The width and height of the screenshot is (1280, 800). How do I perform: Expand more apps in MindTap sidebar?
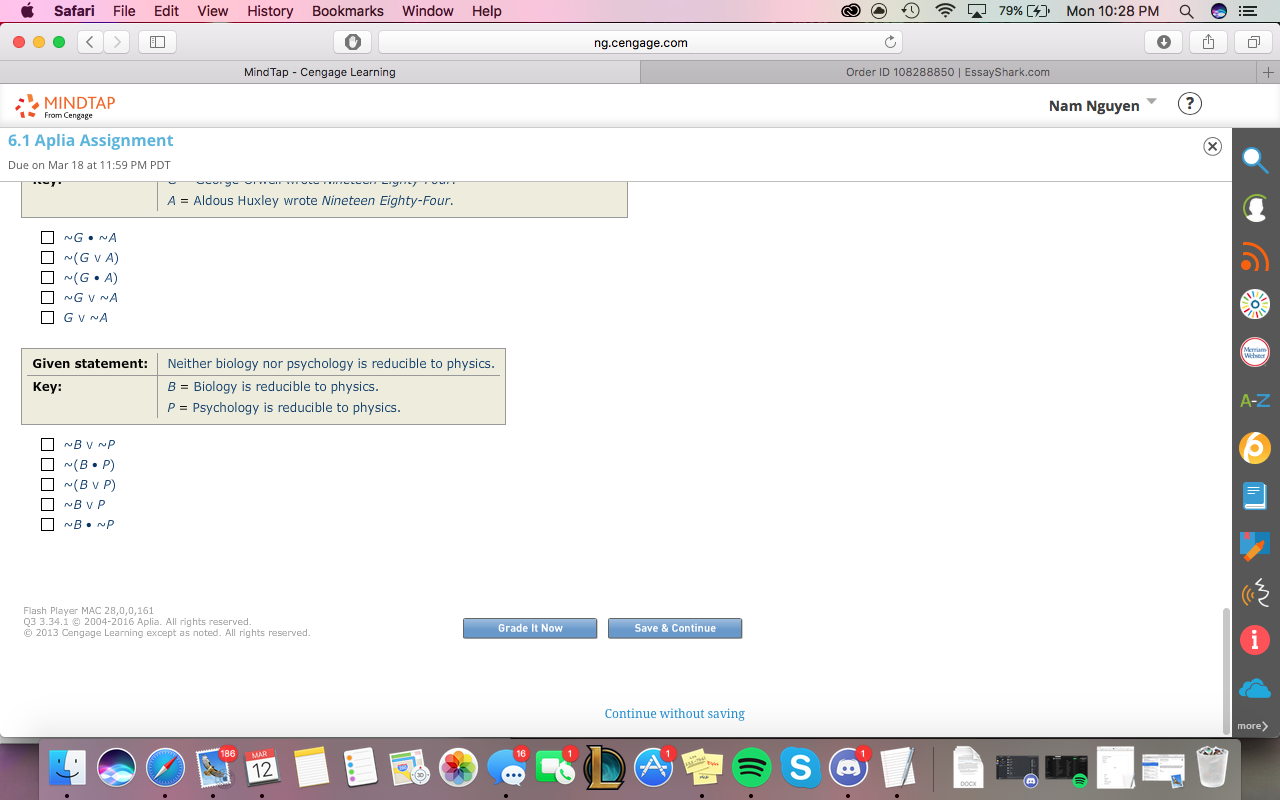tap(1253, 726)
